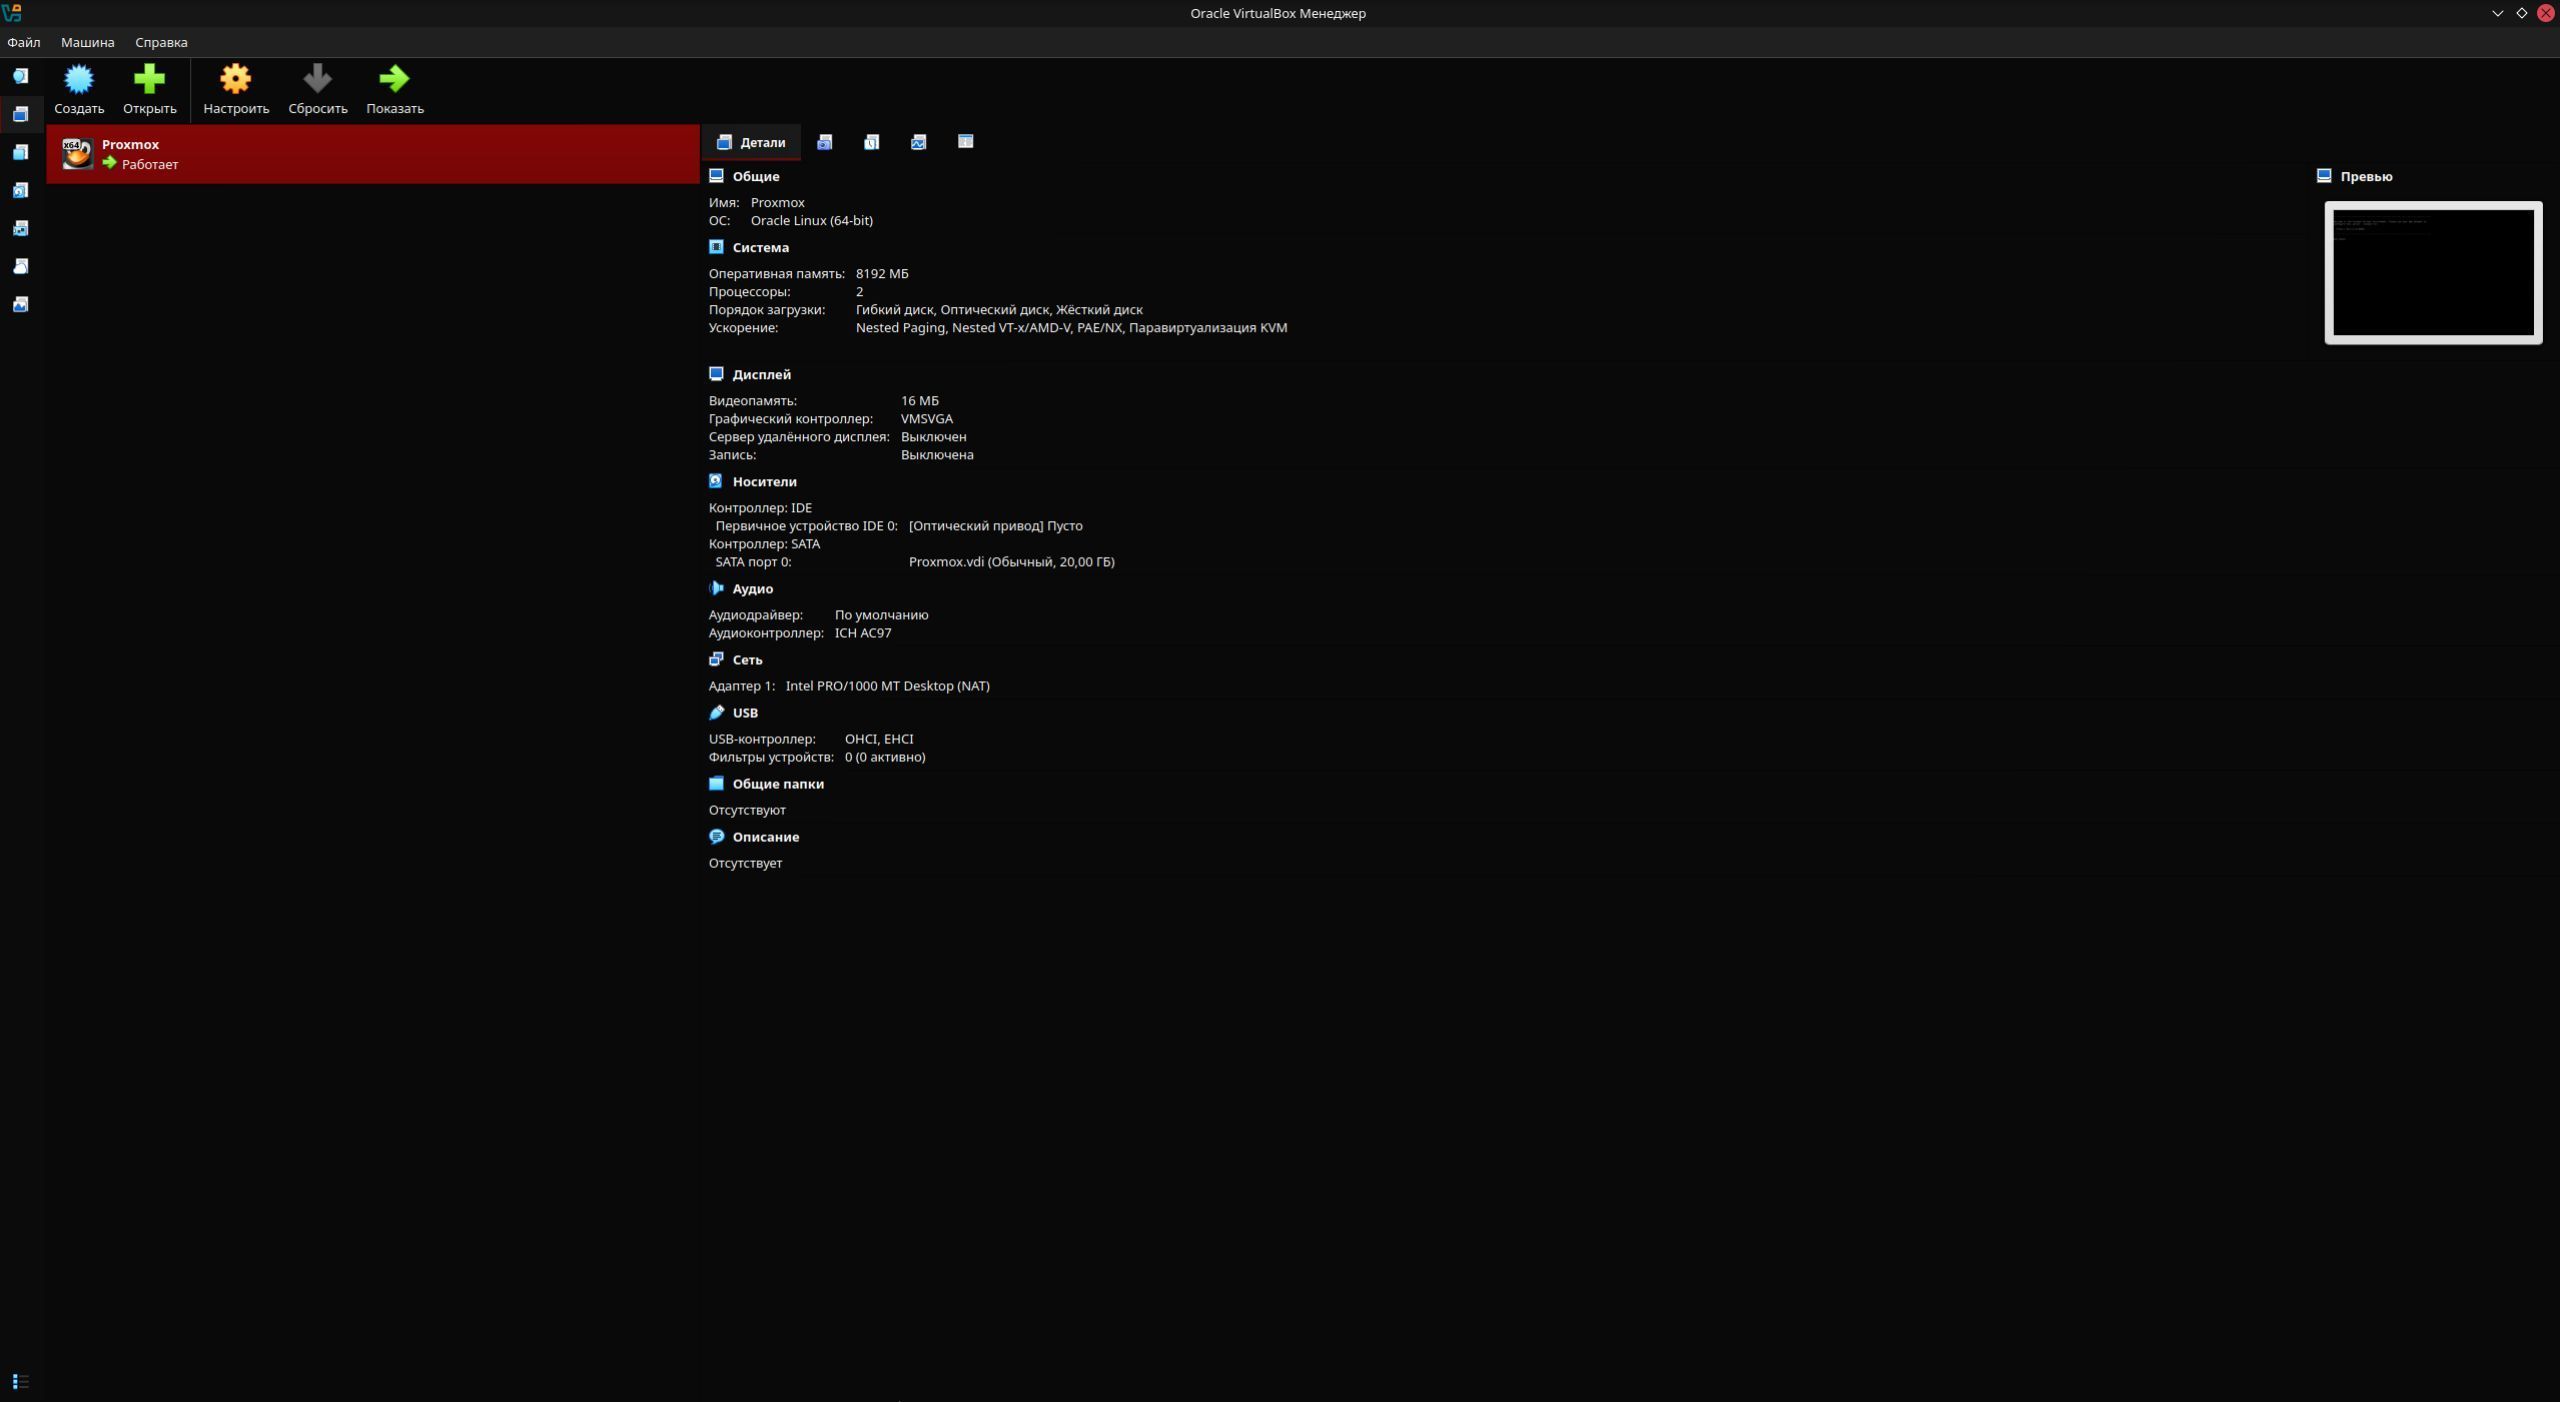Open machine settings with Настроить
This screenshot has height=1402, width=2560.
[x=236, y=89]
